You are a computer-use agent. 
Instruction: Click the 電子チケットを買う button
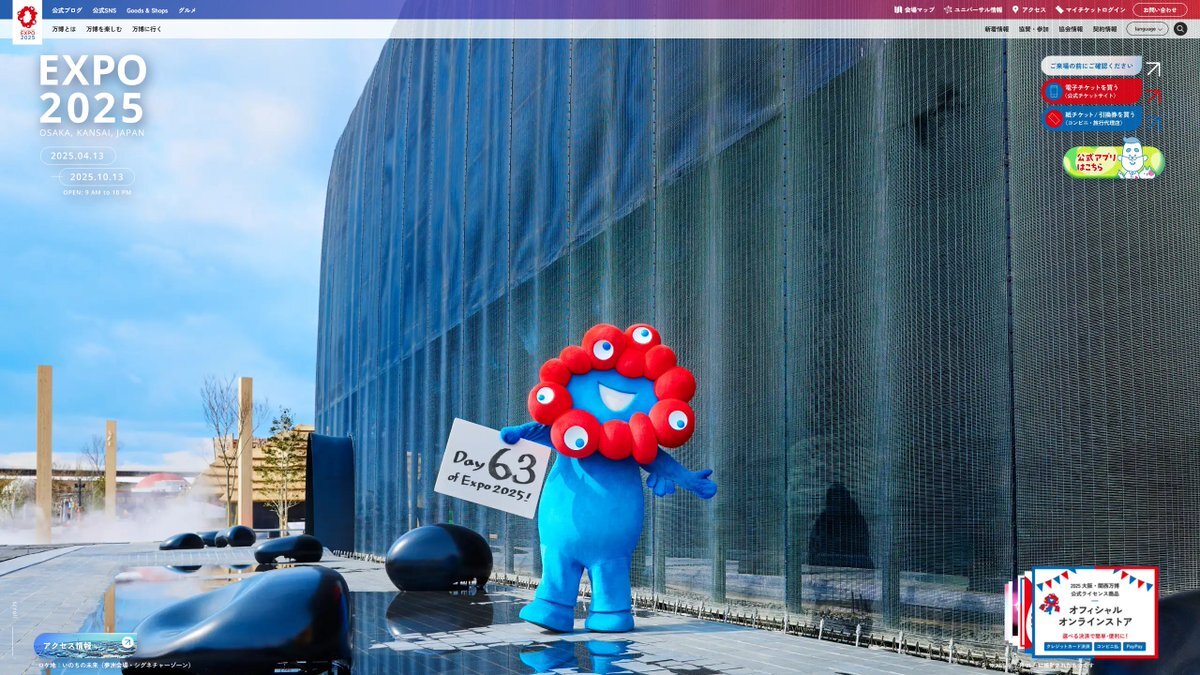pos(1091,92)
